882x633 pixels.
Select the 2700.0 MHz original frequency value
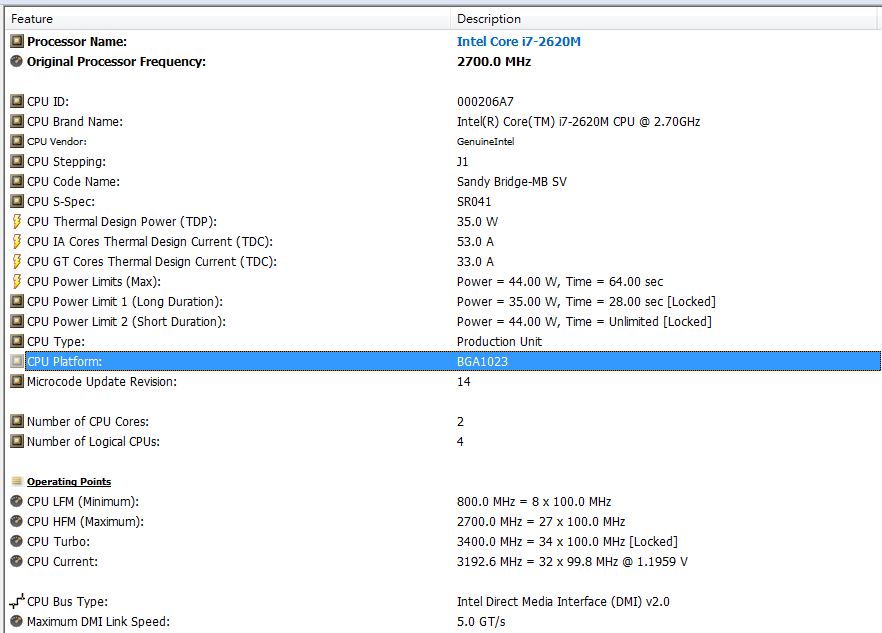pos(494,61)
